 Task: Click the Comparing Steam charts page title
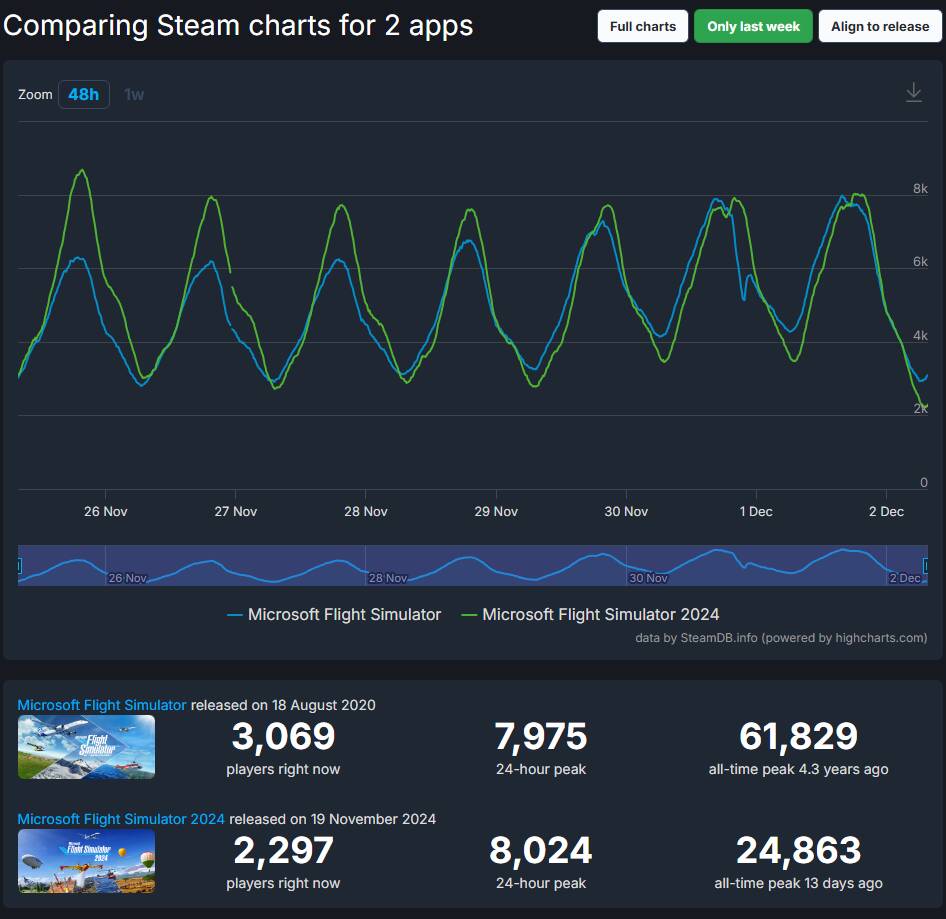point(238,25)
